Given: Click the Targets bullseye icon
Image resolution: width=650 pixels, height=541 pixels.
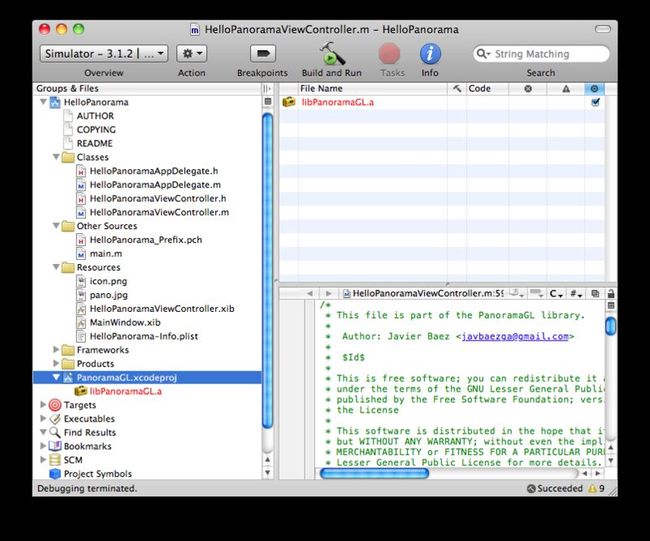Looking at the screenshot, I should [55, 405].
